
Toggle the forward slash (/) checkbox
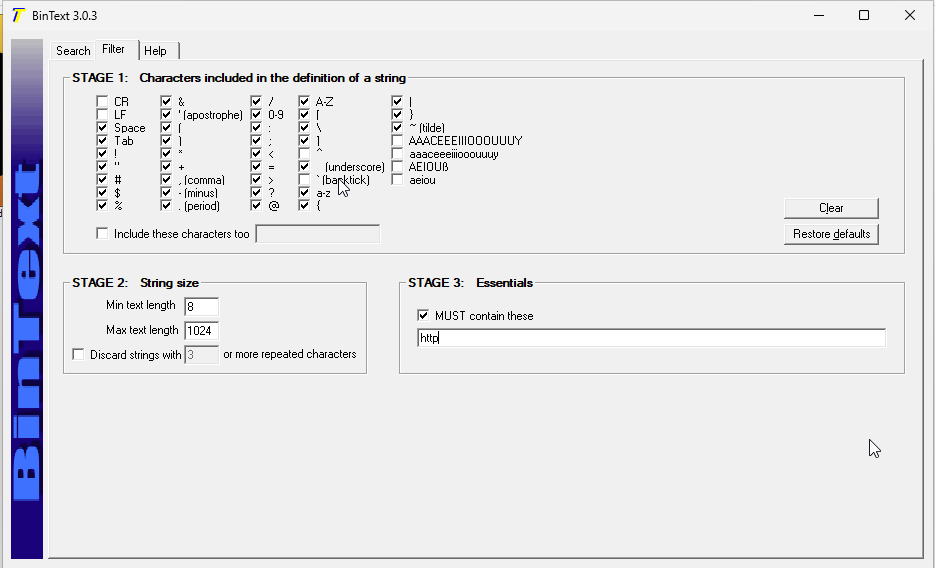[x=256, y=101]
